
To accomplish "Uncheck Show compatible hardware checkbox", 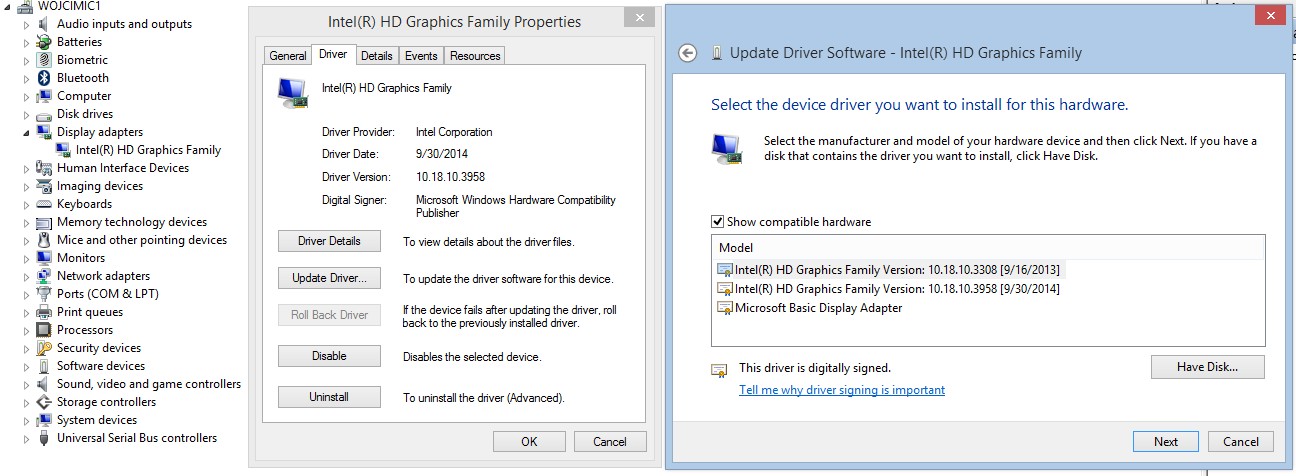I will point(717,222).
